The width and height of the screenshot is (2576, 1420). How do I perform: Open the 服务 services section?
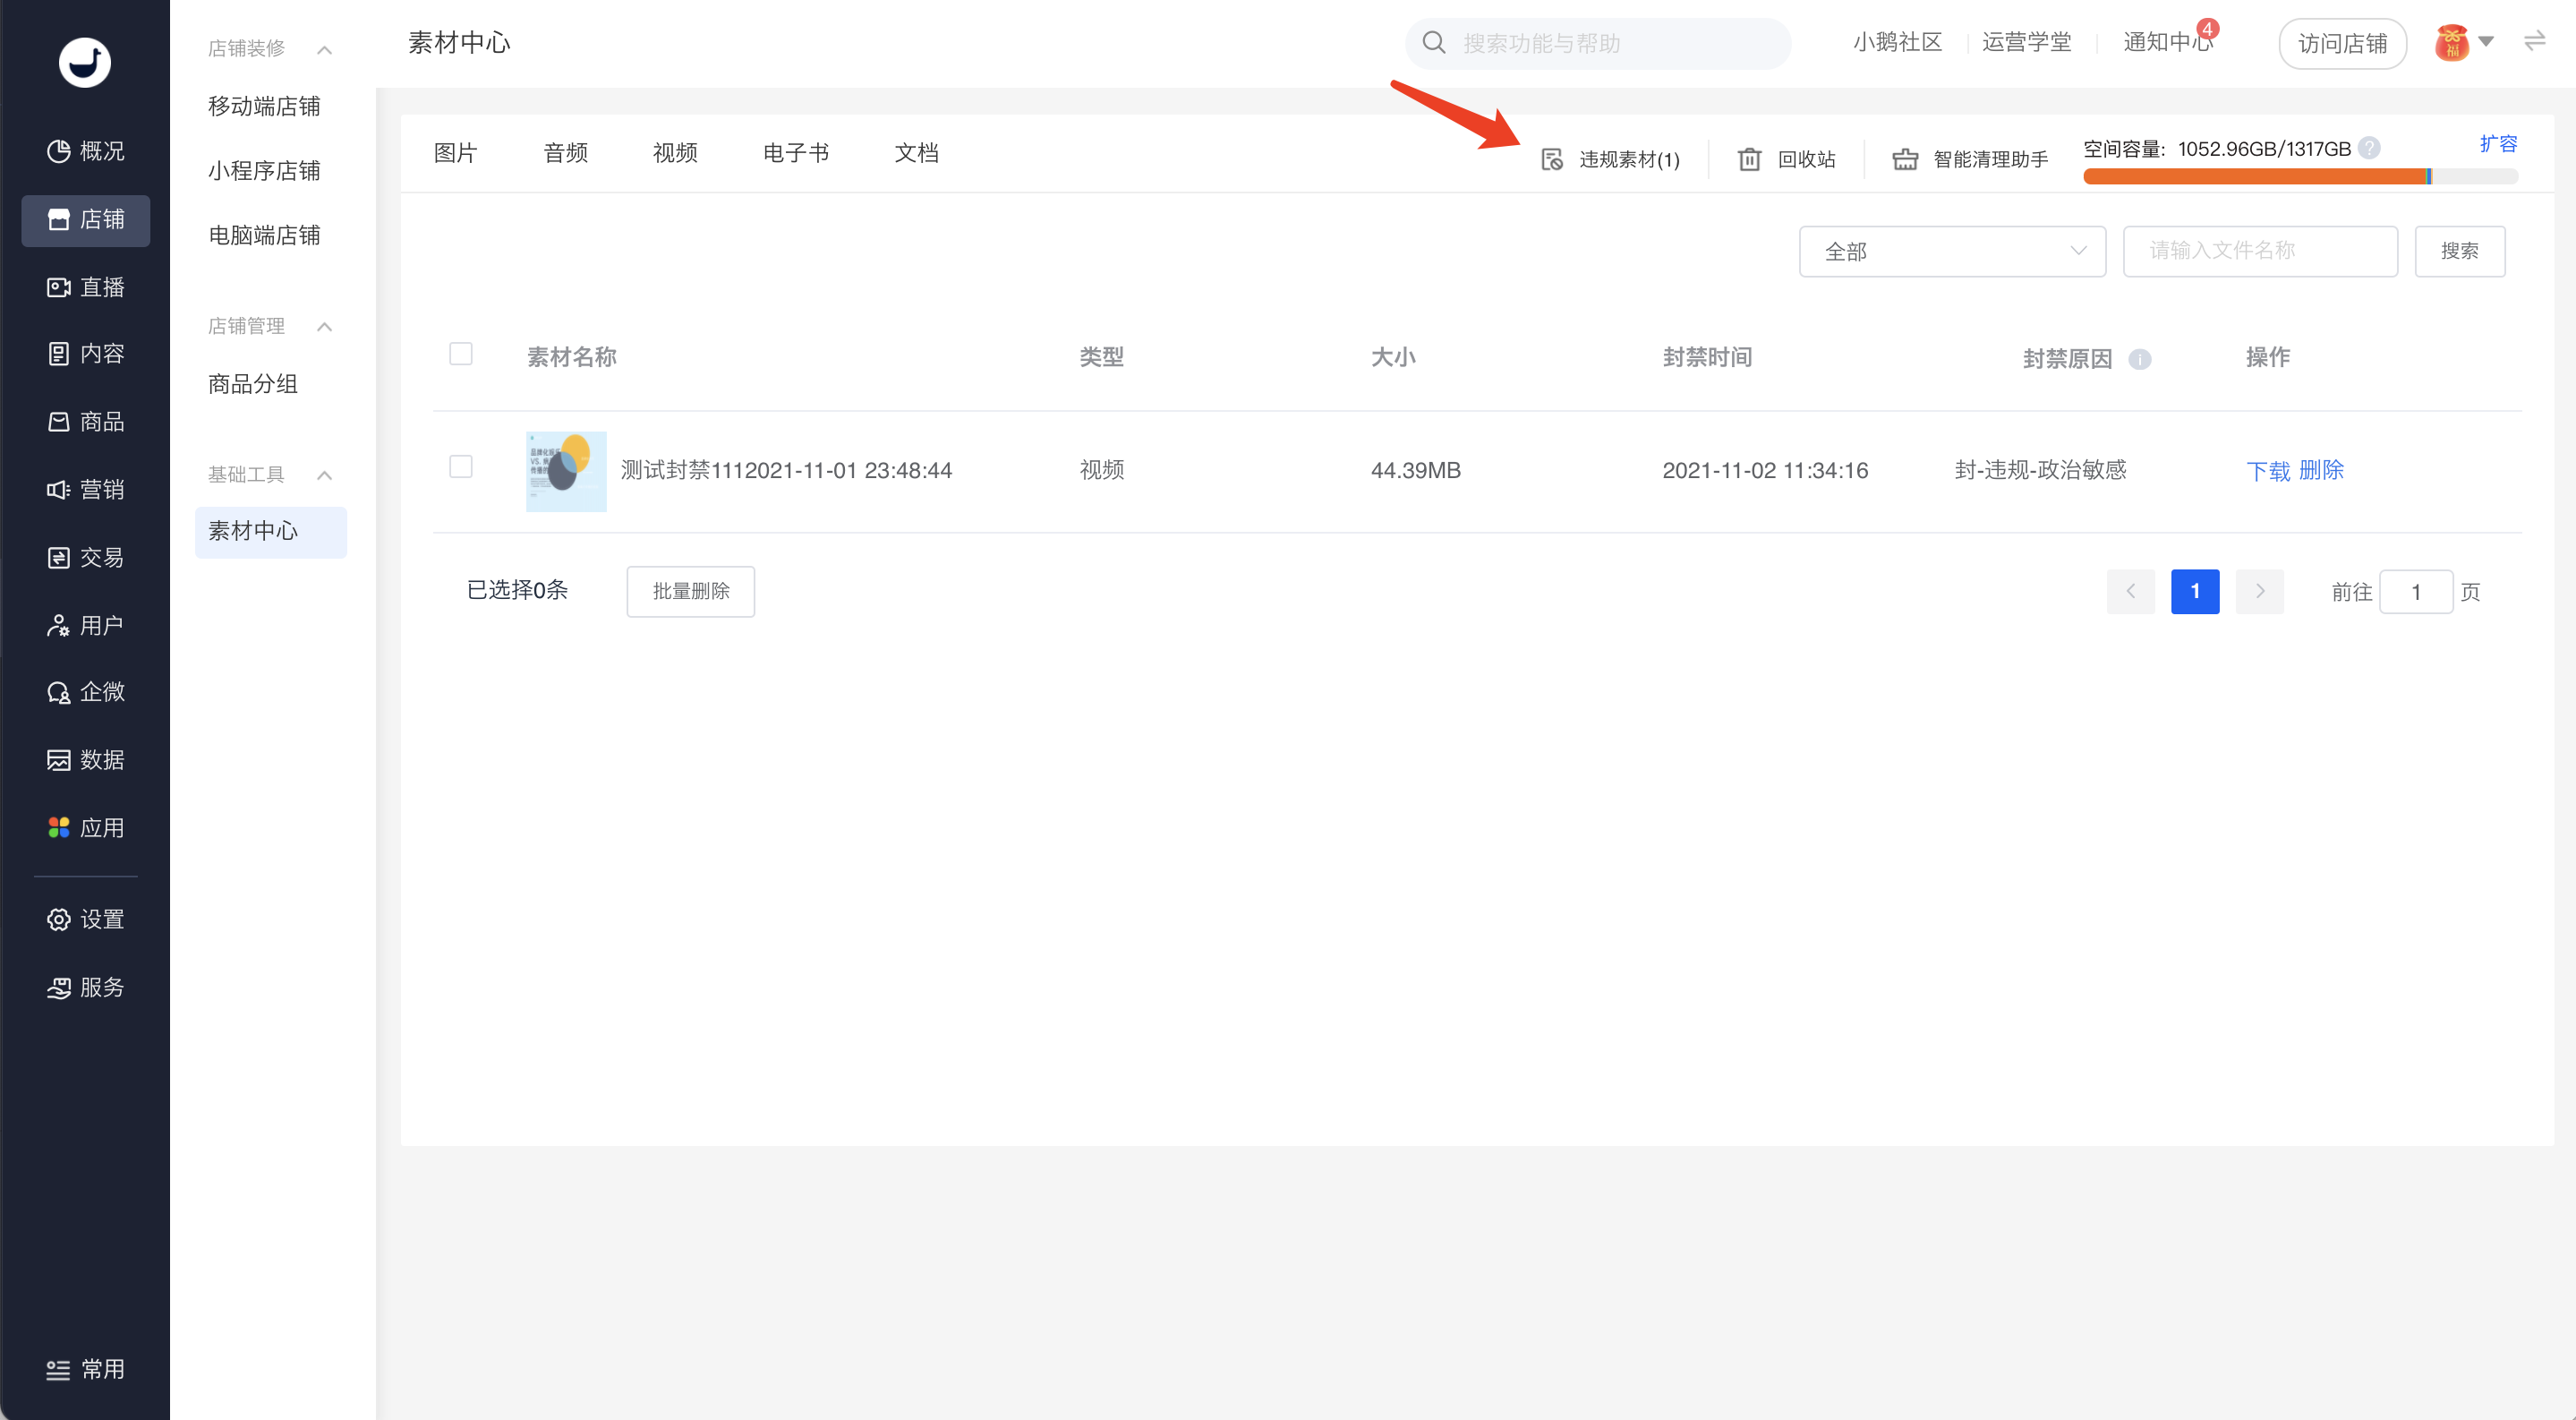tap(86, 987)
